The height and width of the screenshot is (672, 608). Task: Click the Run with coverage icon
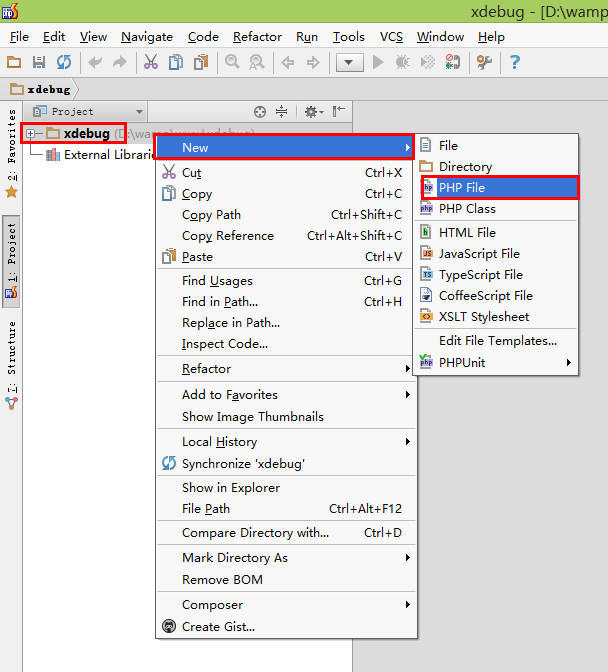coord(428,63)
